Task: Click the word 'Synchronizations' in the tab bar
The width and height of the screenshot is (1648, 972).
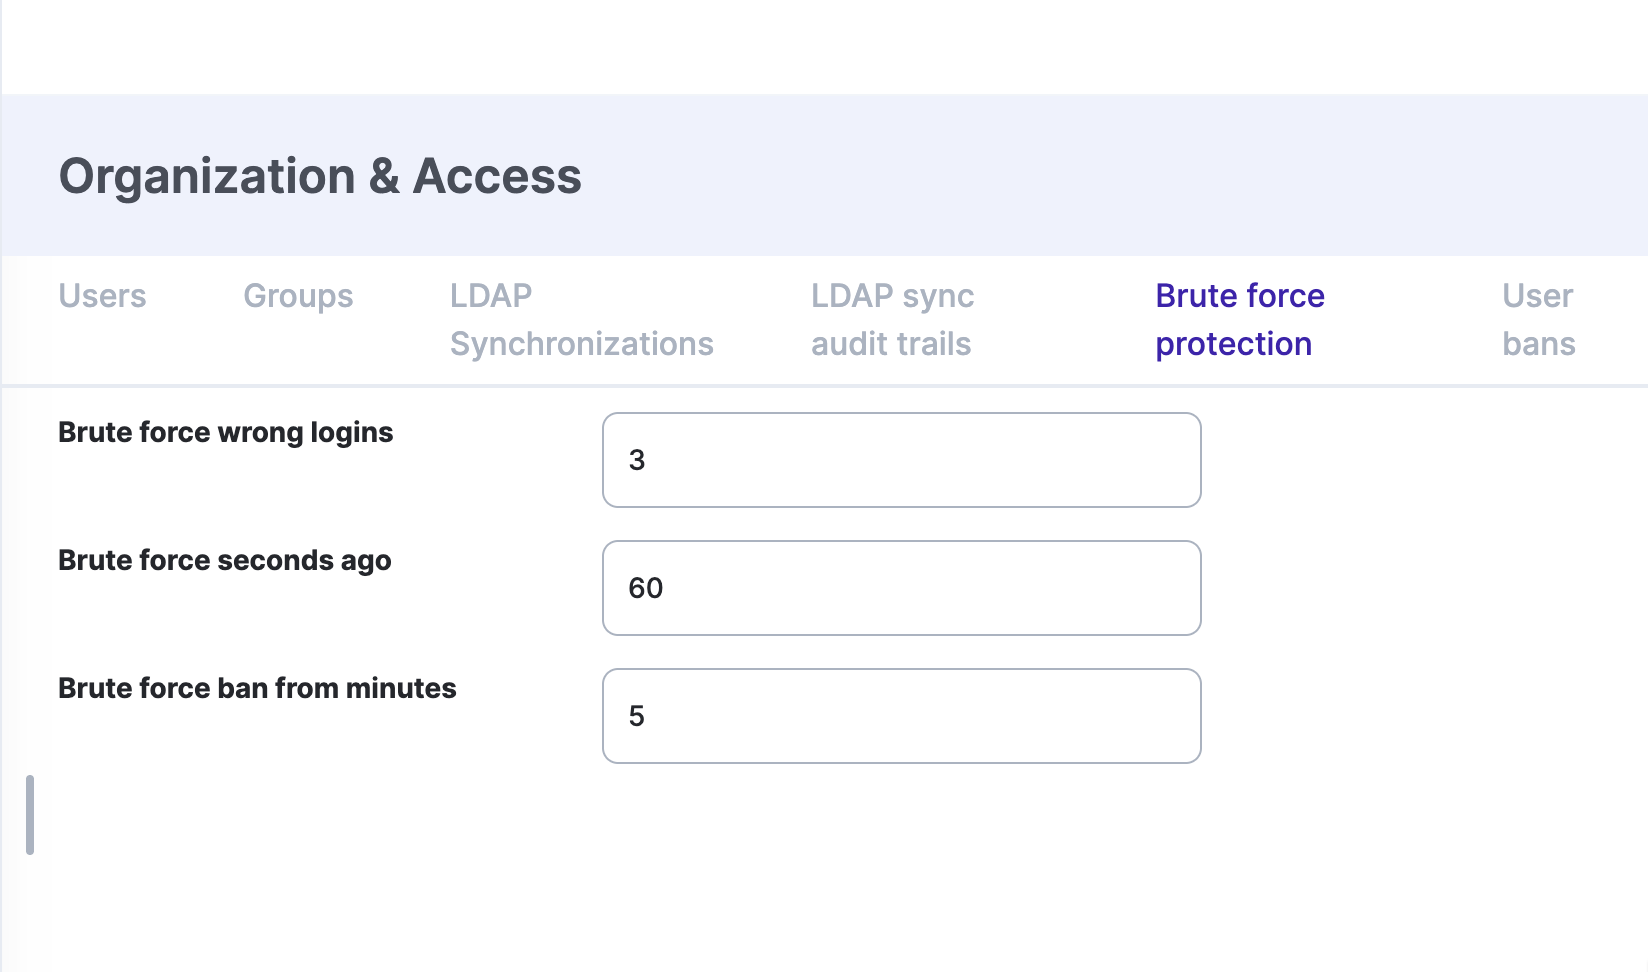Action: [581, 344]
